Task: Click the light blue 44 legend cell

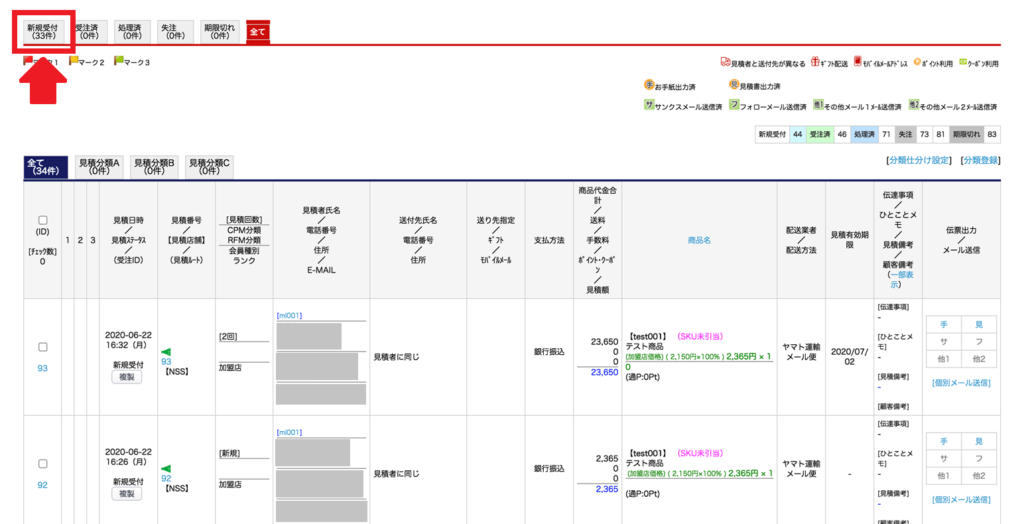Action: [797, 134]
